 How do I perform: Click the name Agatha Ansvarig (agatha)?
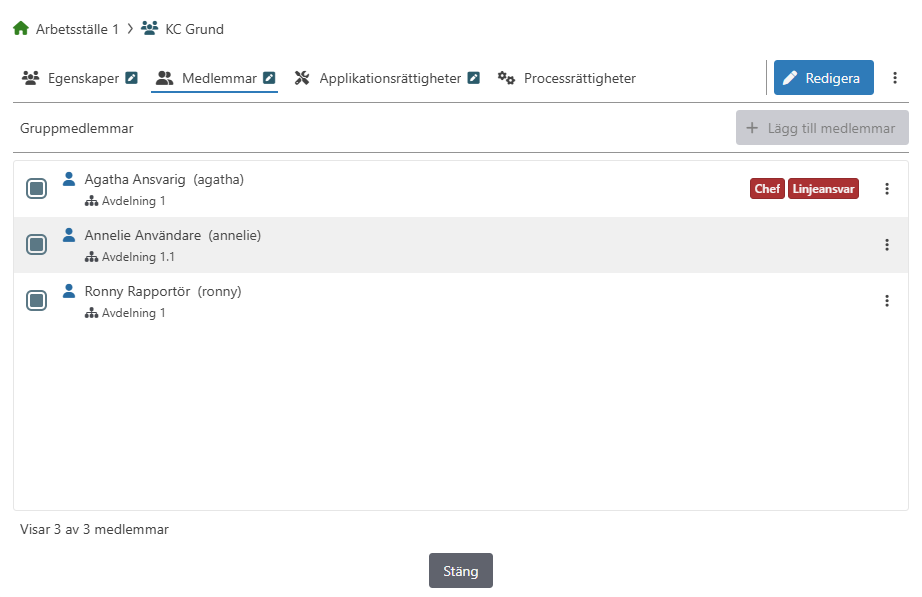(x=164, y=179)
